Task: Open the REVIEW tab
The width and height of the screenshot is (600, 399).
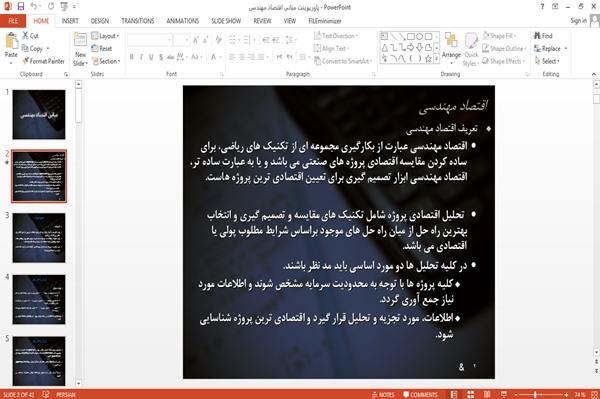Action: coord(262,21)
